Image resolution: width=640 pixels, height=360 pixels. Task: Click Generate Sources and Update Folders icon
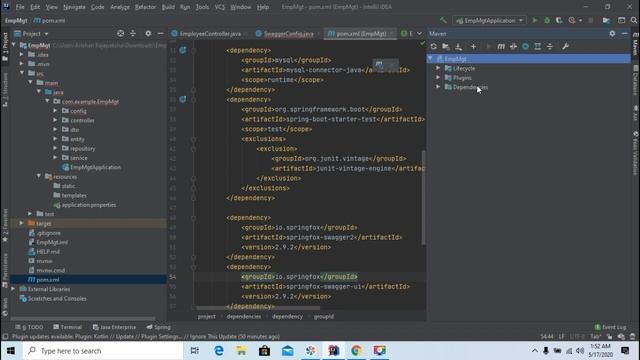point(446,47)
